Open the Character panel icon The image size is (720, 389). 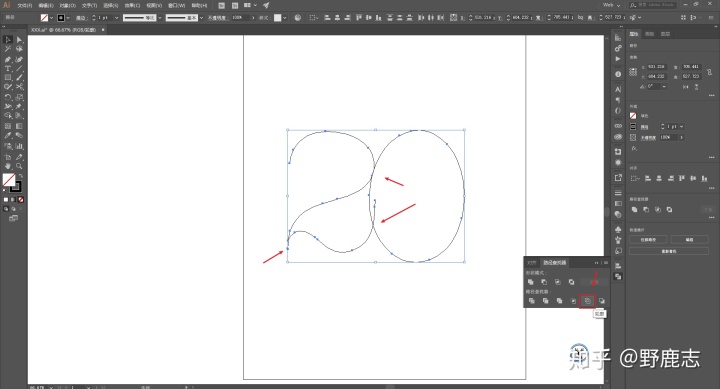[x=618, y=89]
